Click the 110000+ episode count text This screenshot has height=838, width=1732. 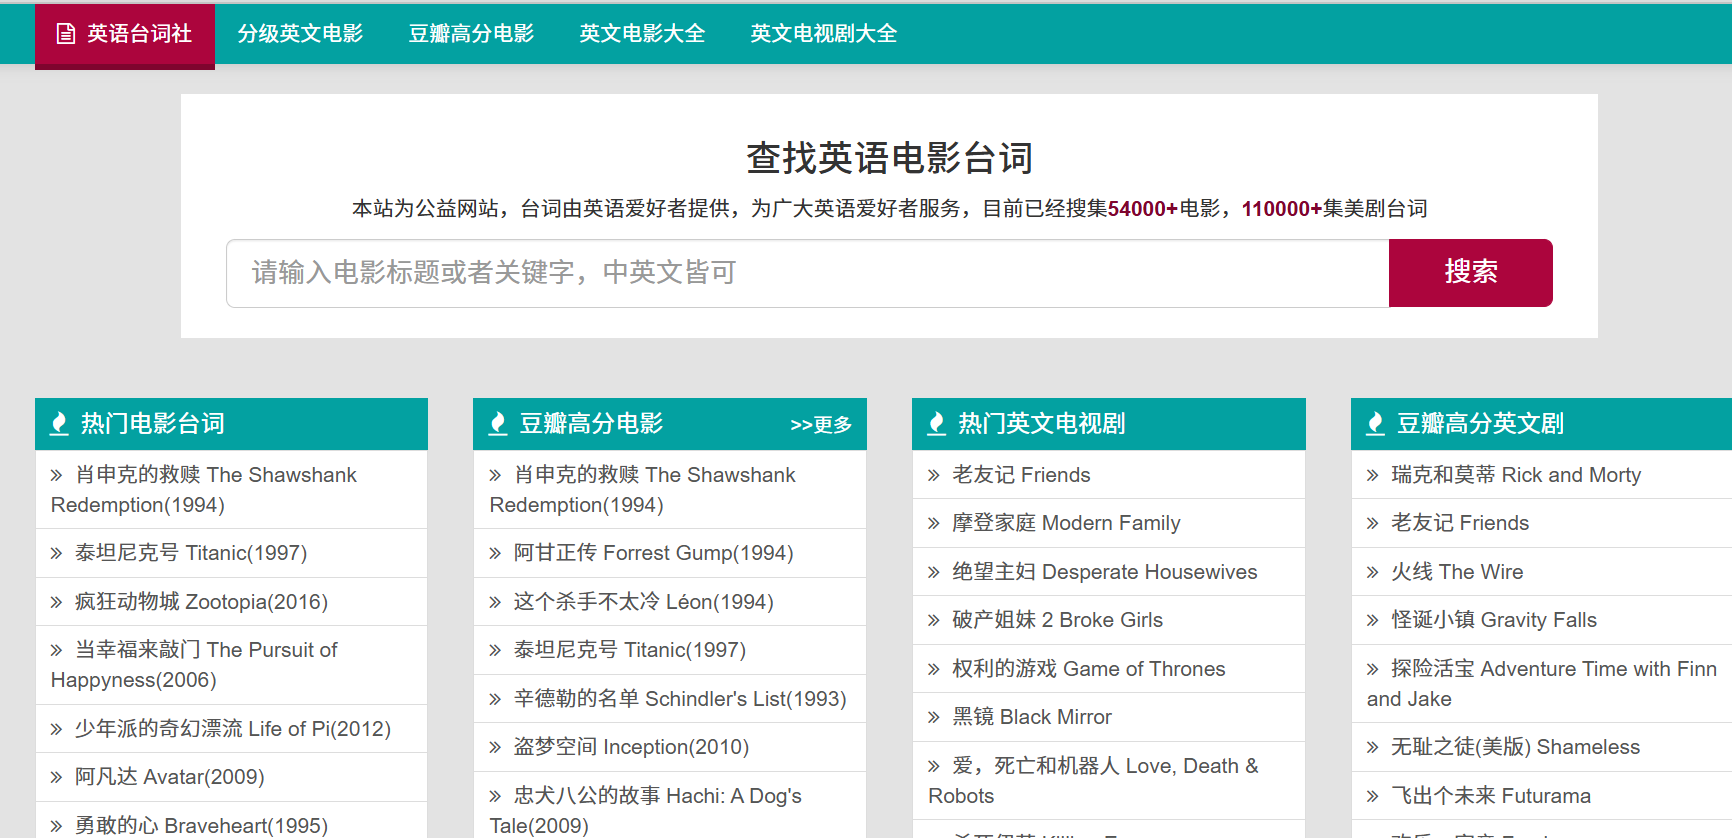point(1282,209)
